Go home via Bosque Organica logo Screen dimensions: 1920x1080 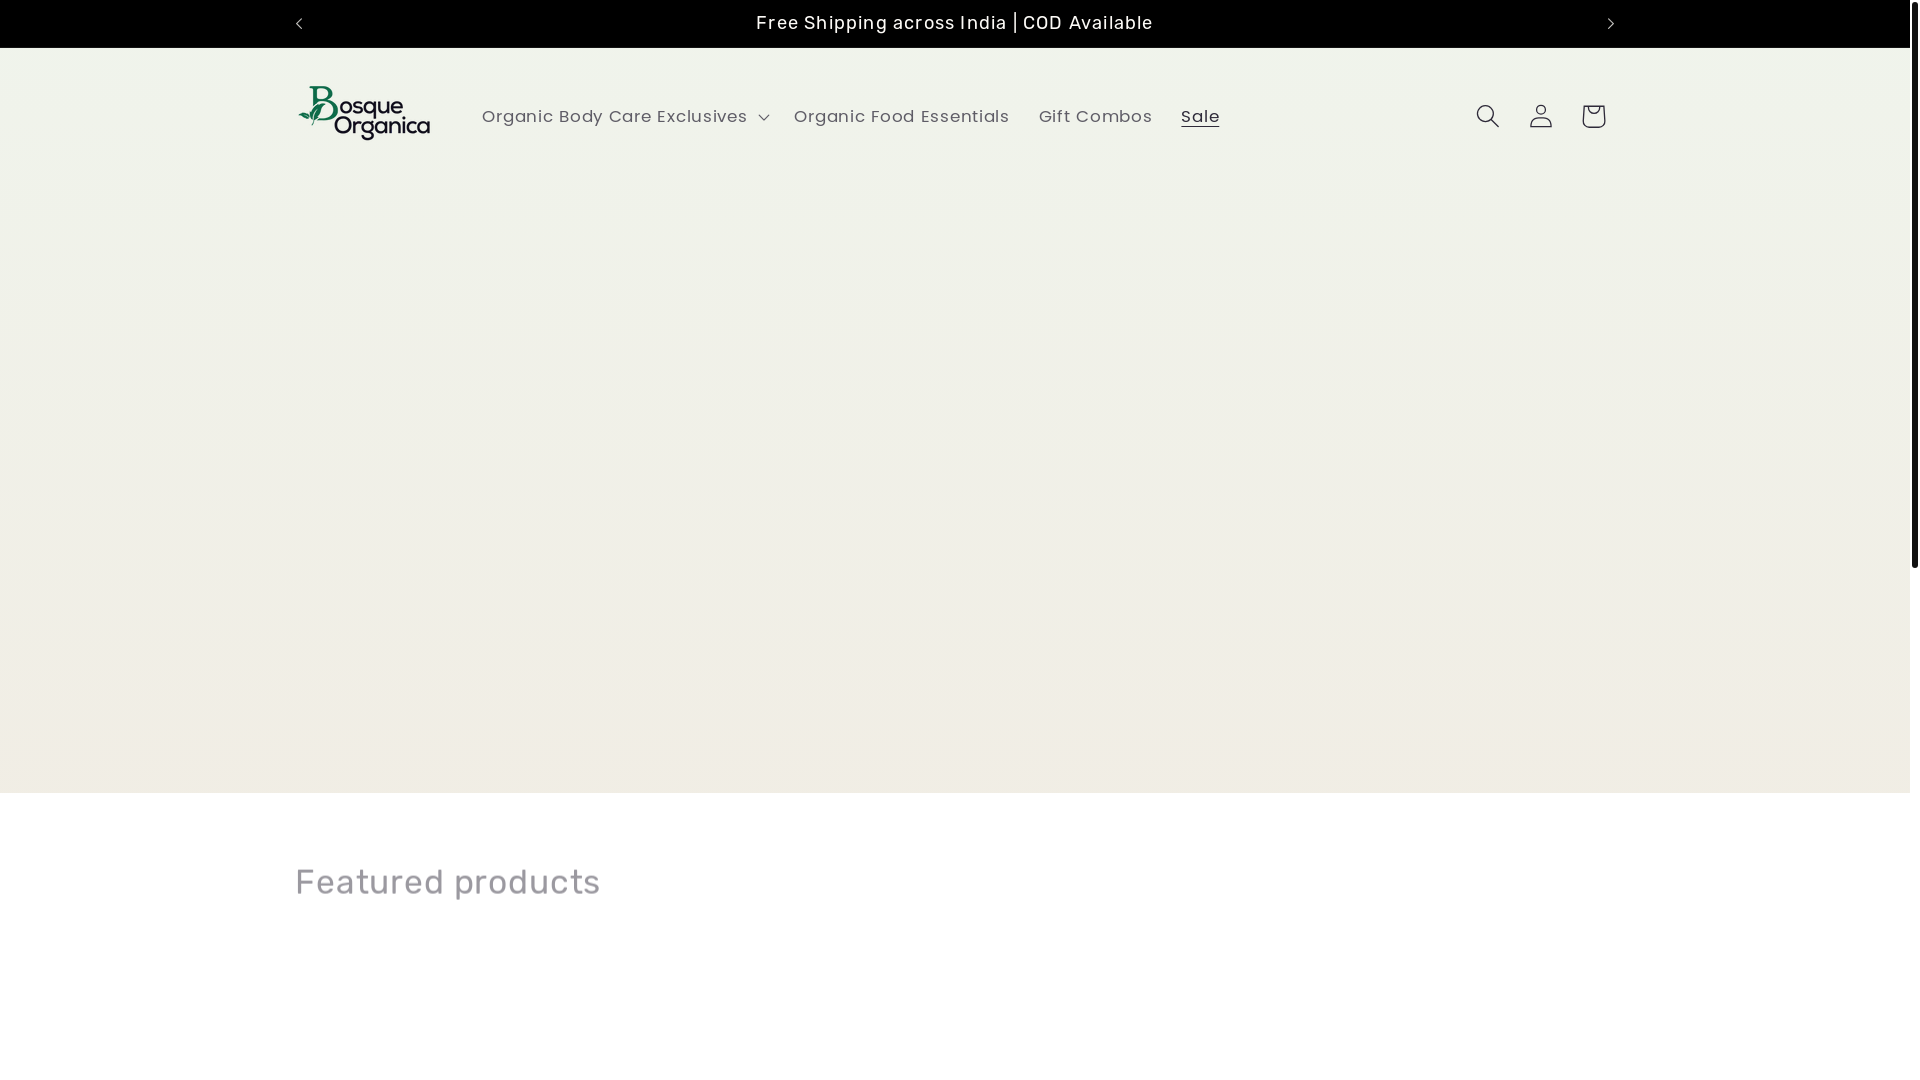coord(364,113)
